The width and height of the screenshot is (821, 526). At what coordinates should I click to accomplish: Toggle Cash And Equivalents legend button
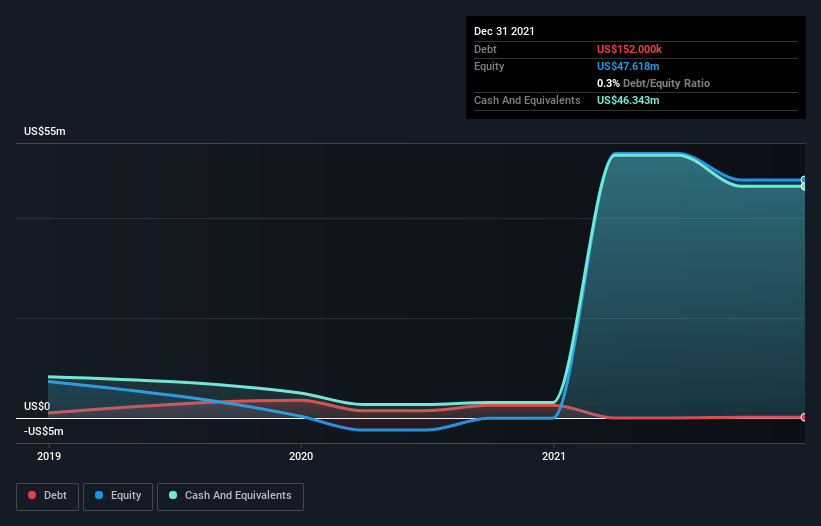(x=230, y=496)
